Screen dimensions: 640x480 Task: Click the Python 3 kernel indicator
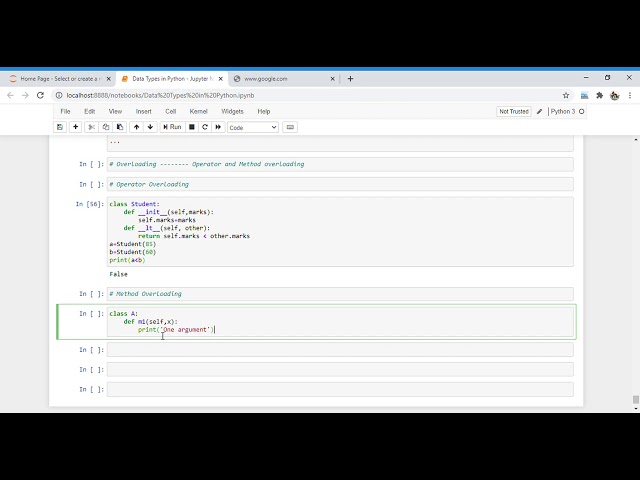pyautogui.click(x=562, y=111)
